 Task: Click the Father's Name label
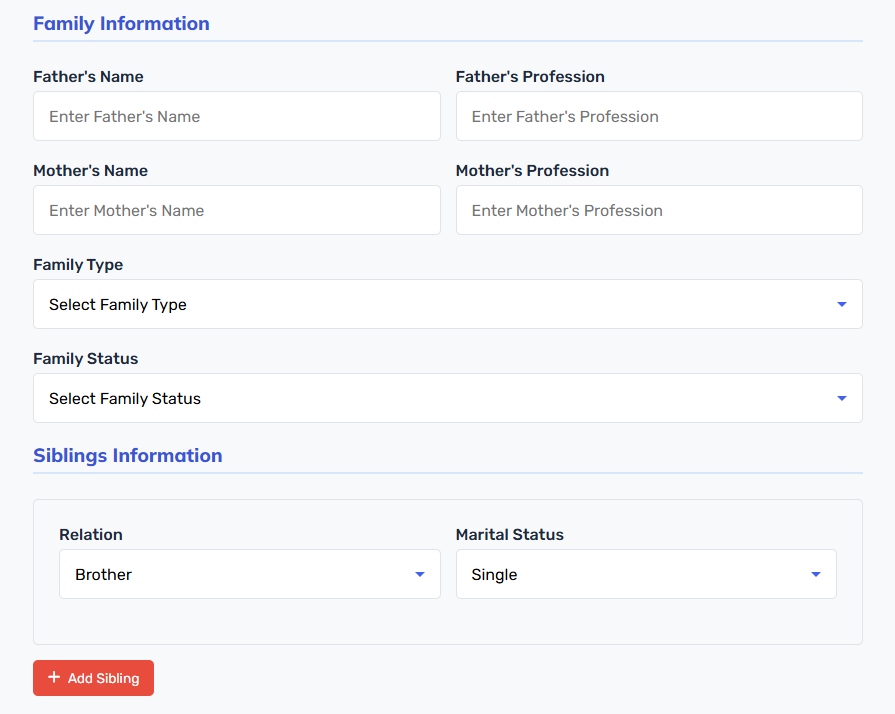tap(88, 76)
